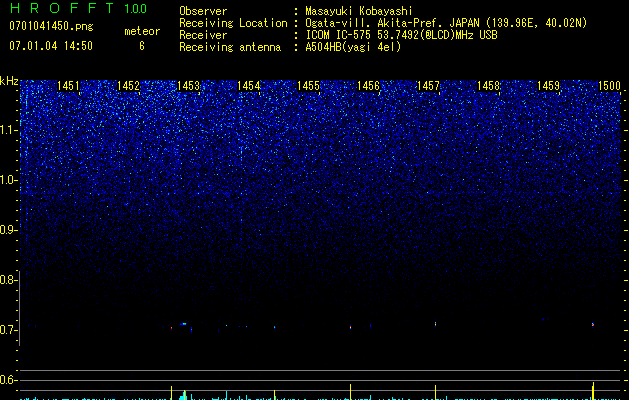Click the observer name Masayuki Kobayashi
Screen dimensions: 629x400
[x=359, y=11]
